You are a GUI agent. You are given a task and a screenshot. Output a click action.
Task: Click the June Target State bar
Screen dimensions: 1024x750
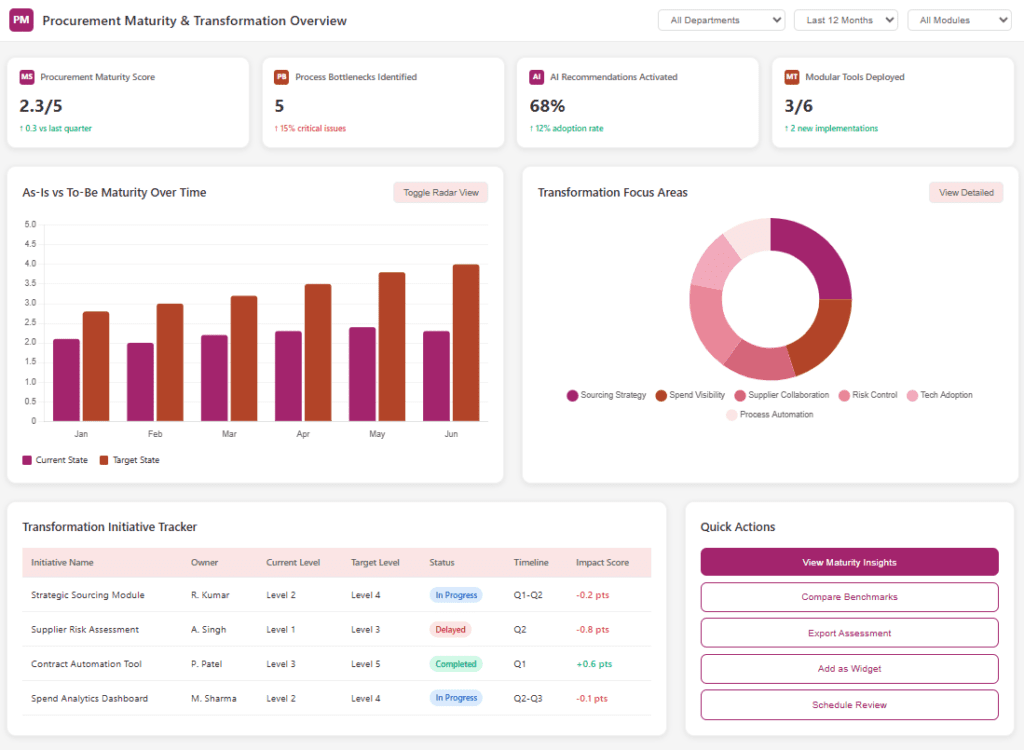(x=466, y=342)
